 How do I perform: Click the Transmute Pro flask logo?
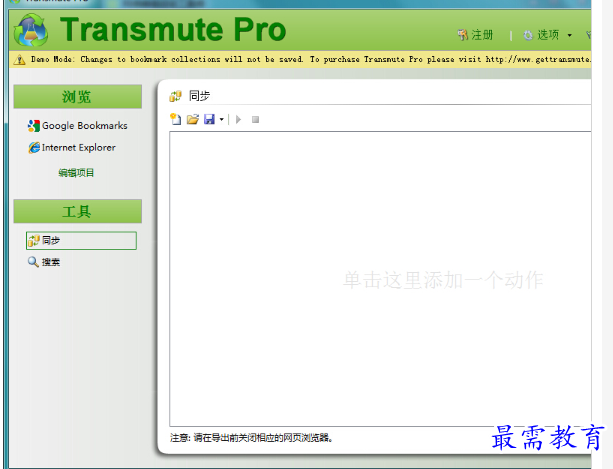tap(31, 30)
